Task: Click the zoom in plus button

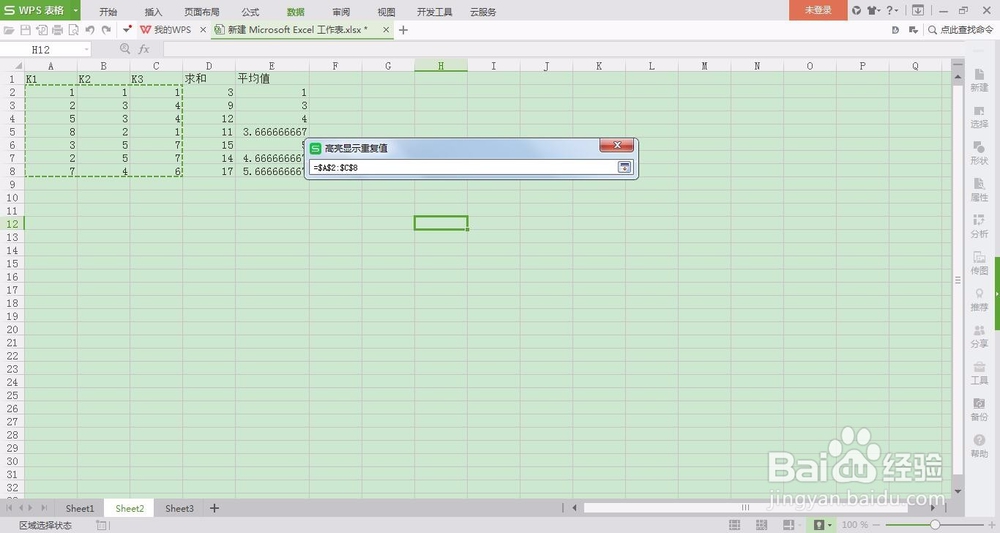Action: click(992, 525)
